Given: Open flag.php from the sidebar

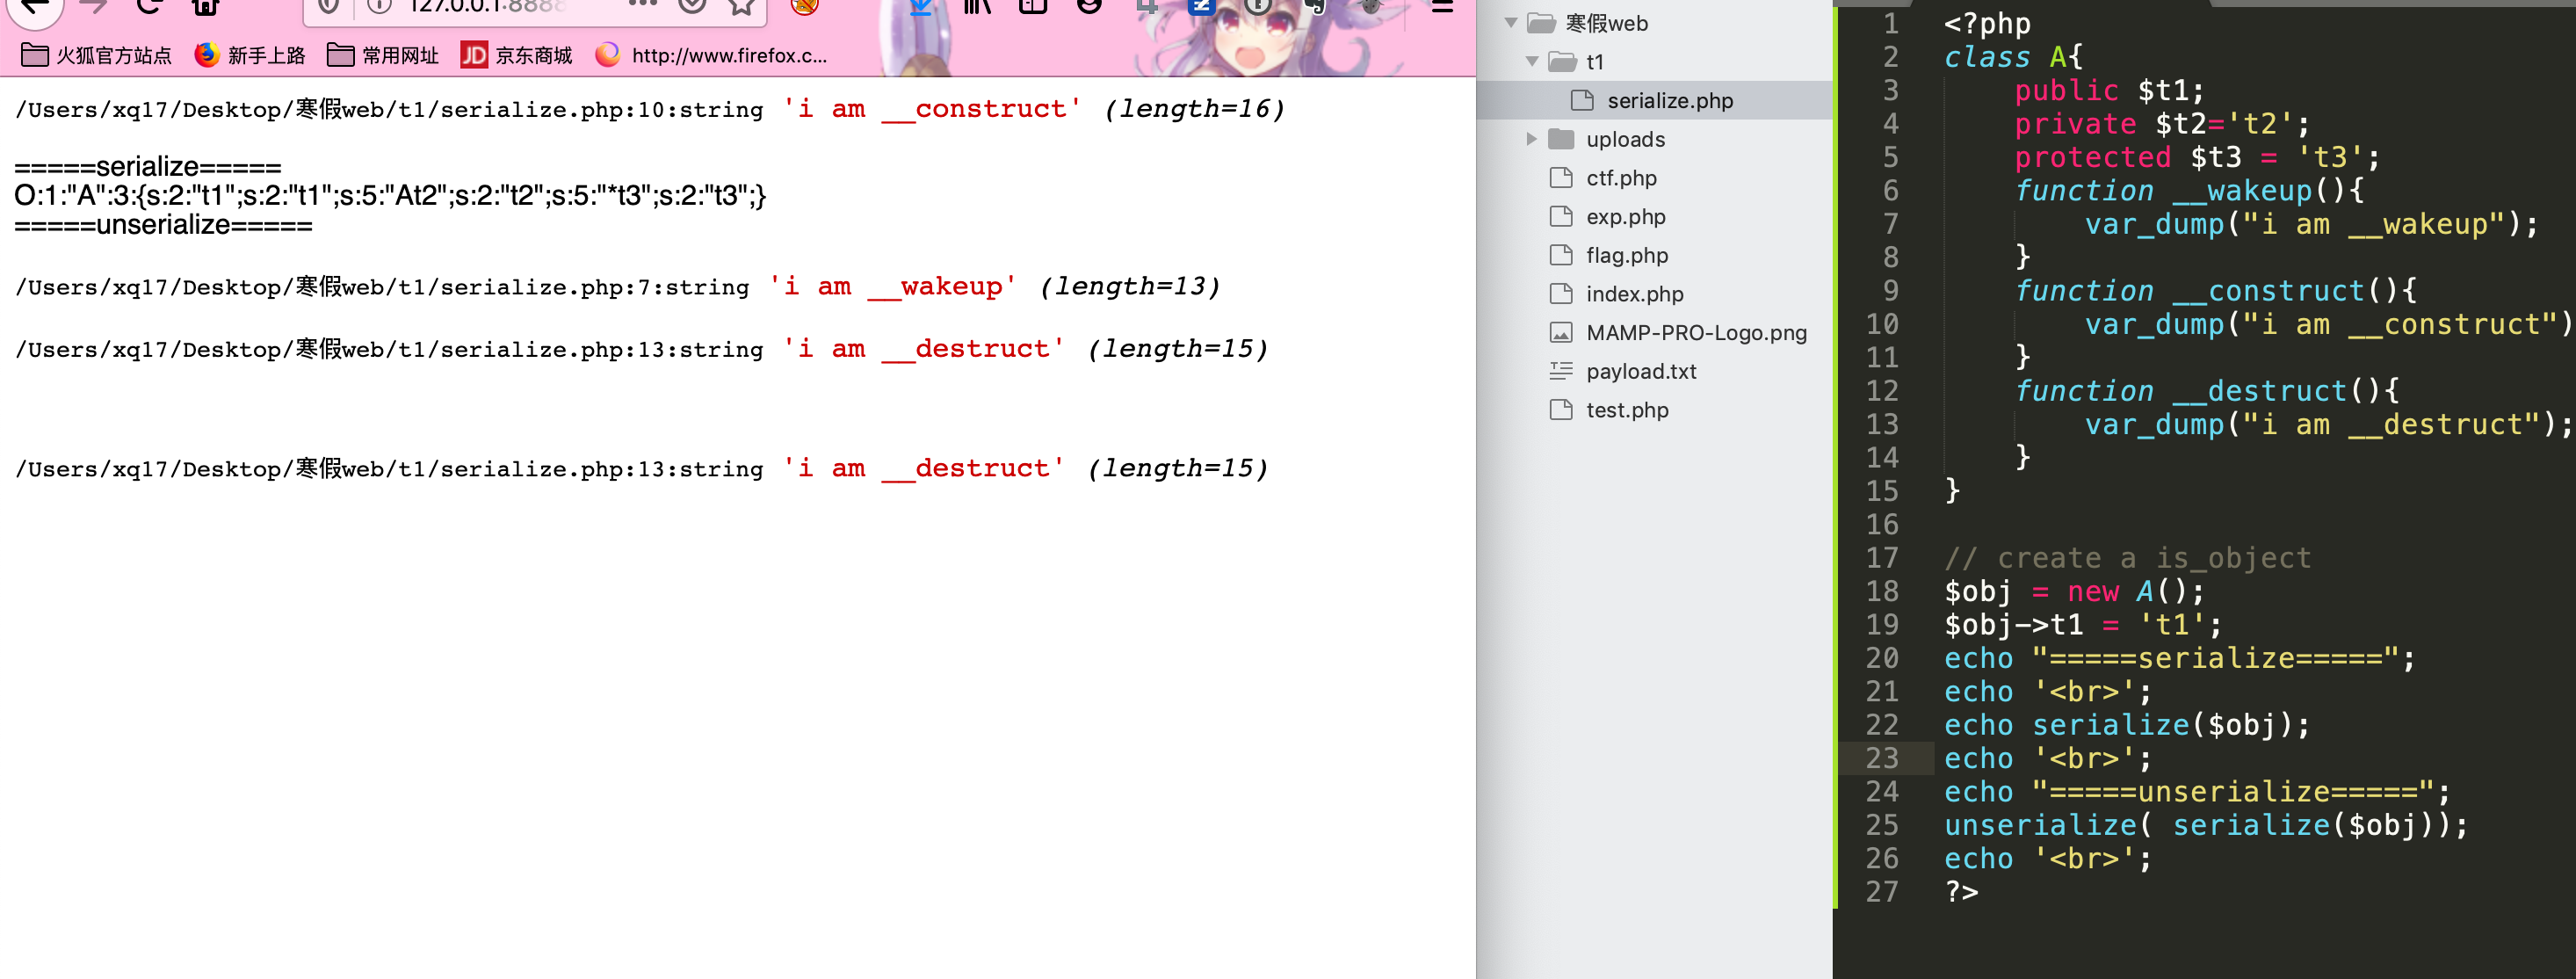Looking at the screenshot, I should click(1626, 255).
